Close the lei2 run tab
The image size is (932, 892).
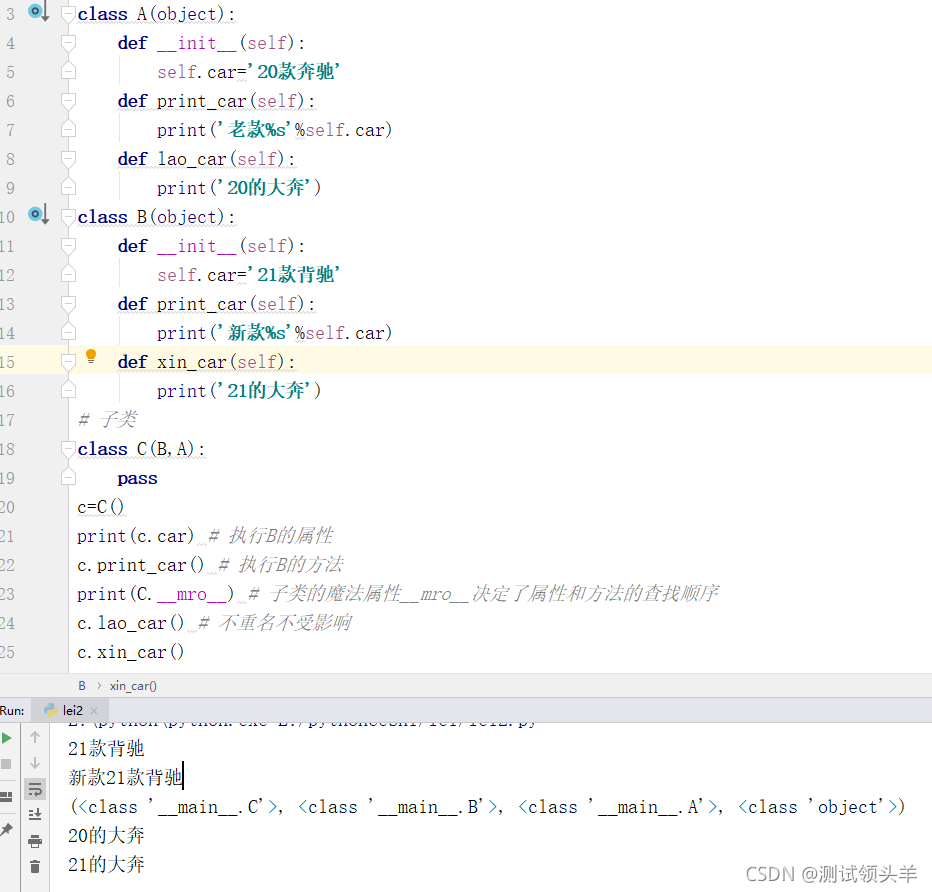point(95,711)
